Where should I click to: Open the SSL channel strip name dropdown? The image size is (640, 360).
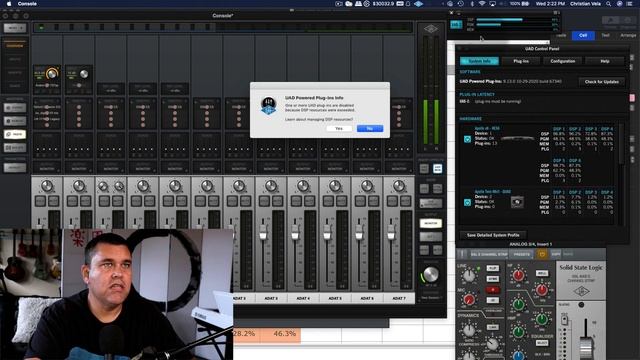click(x=489, y=254)
